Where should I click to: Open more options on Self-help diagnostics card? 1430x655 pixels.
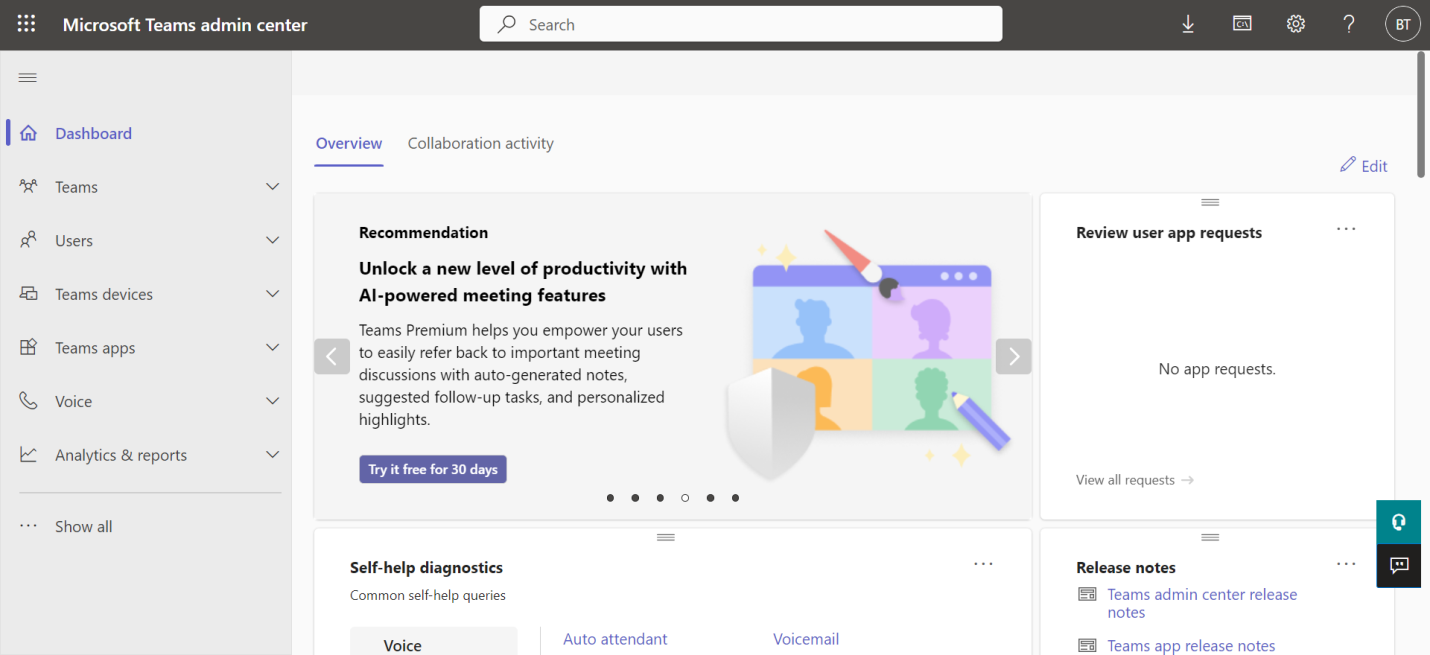pos(984,564)
